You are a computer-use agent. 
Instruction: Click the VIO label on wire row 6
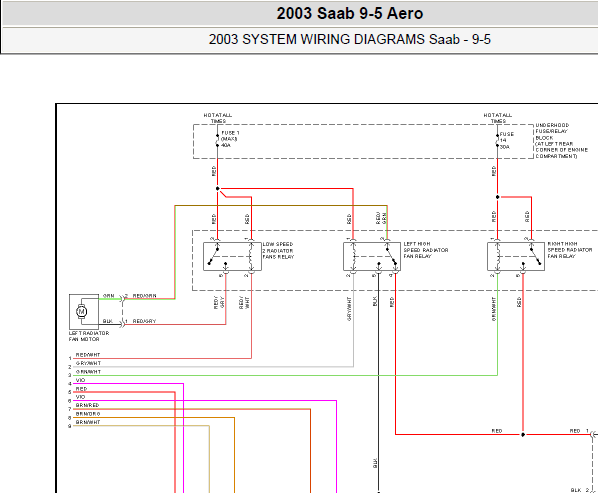(x=80, y=397)
